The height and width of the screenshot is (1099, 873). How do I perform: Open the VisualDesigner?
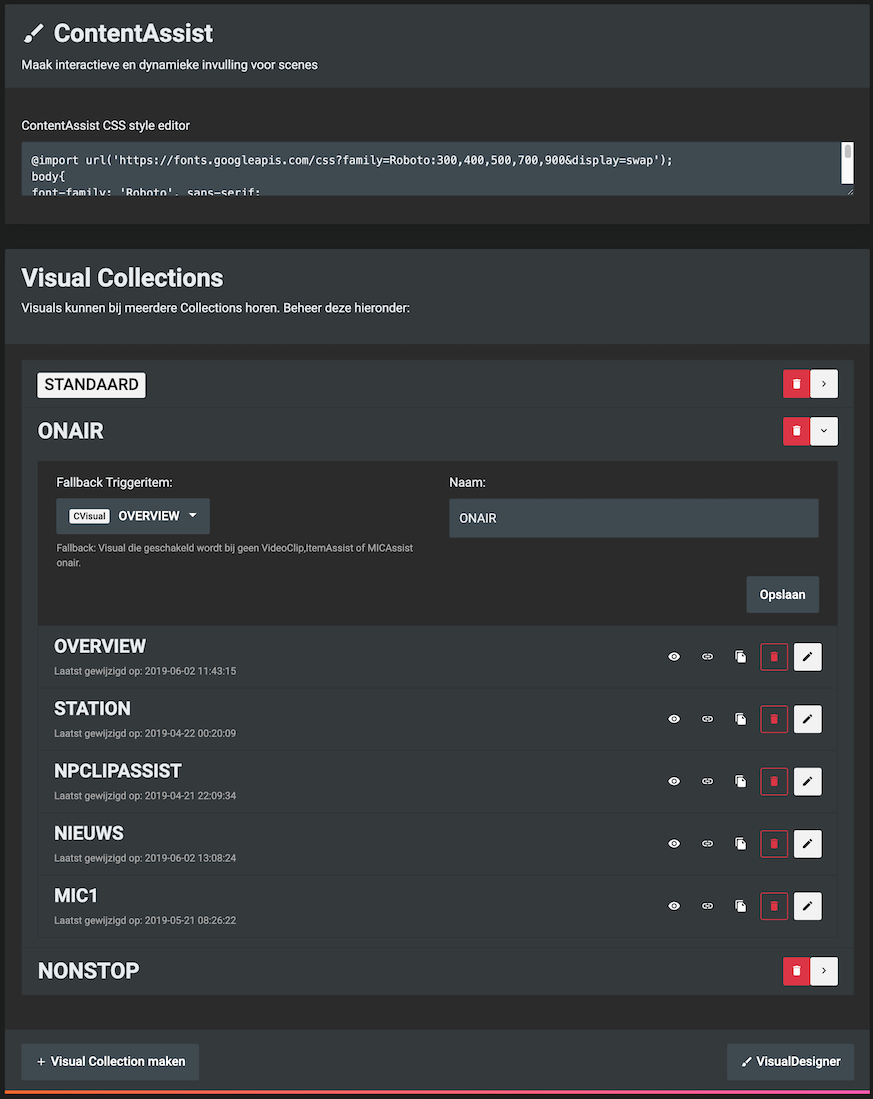pos(790,1062)
